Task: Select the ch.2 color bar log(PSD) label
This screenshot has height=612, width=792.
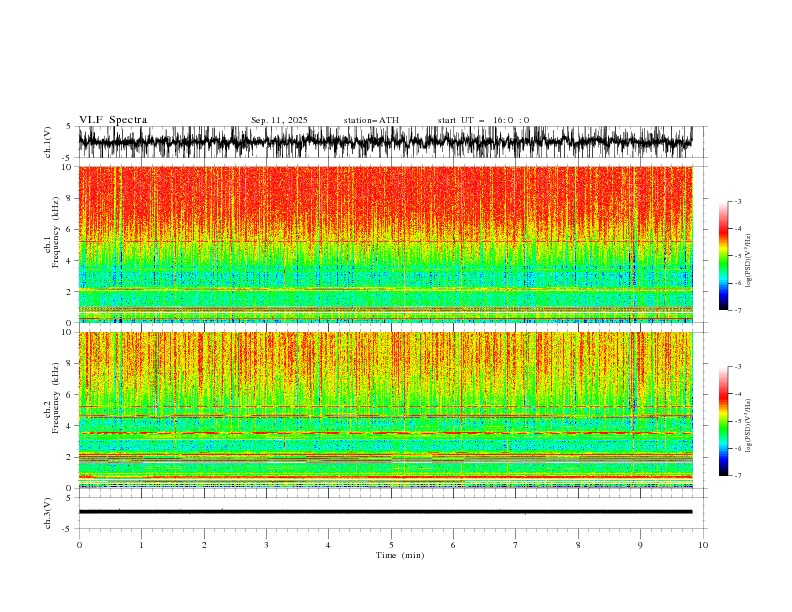Action: tap(749, 426)
